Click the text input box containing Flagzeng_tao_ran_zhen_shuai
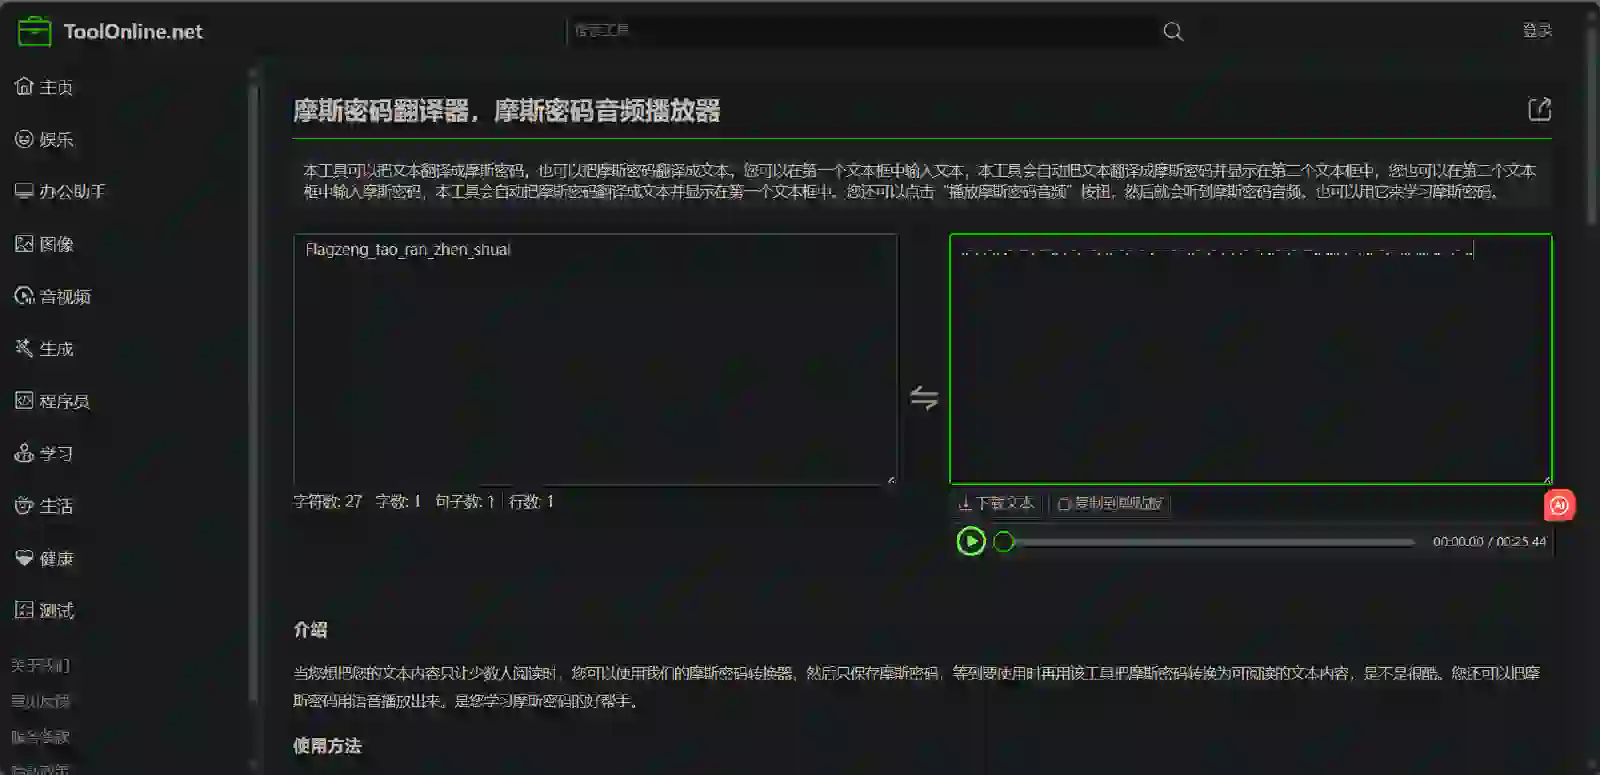 point(595,360)
